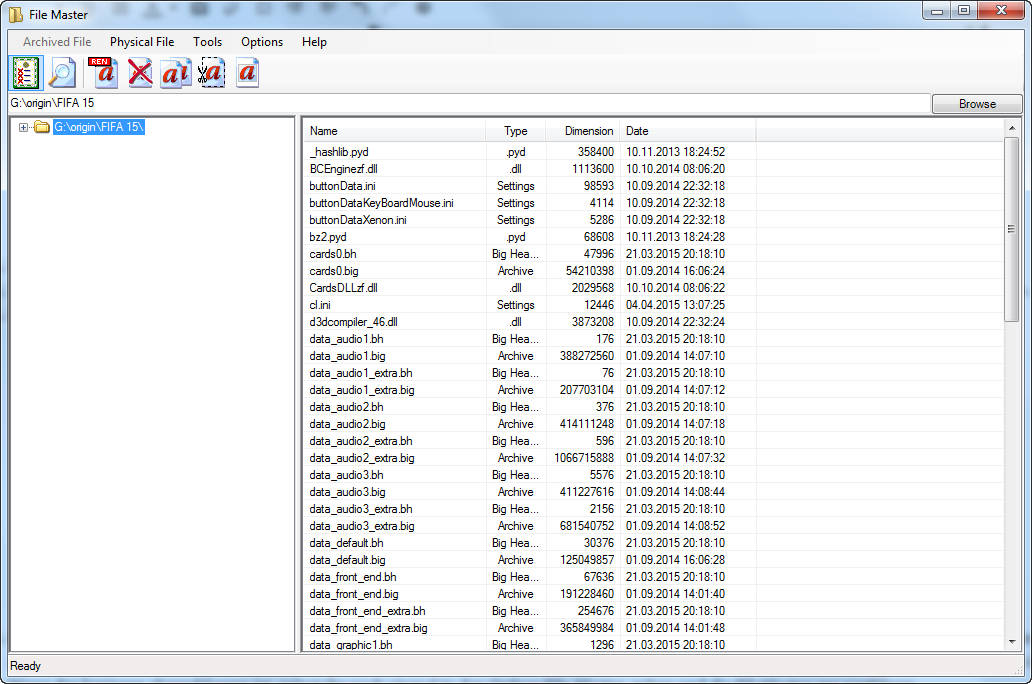Image resolution: width=1032 pixels, height=684 pixels.
Task: Click the date 10.10.2014 08:06:22
Action: tap(675, 288)
